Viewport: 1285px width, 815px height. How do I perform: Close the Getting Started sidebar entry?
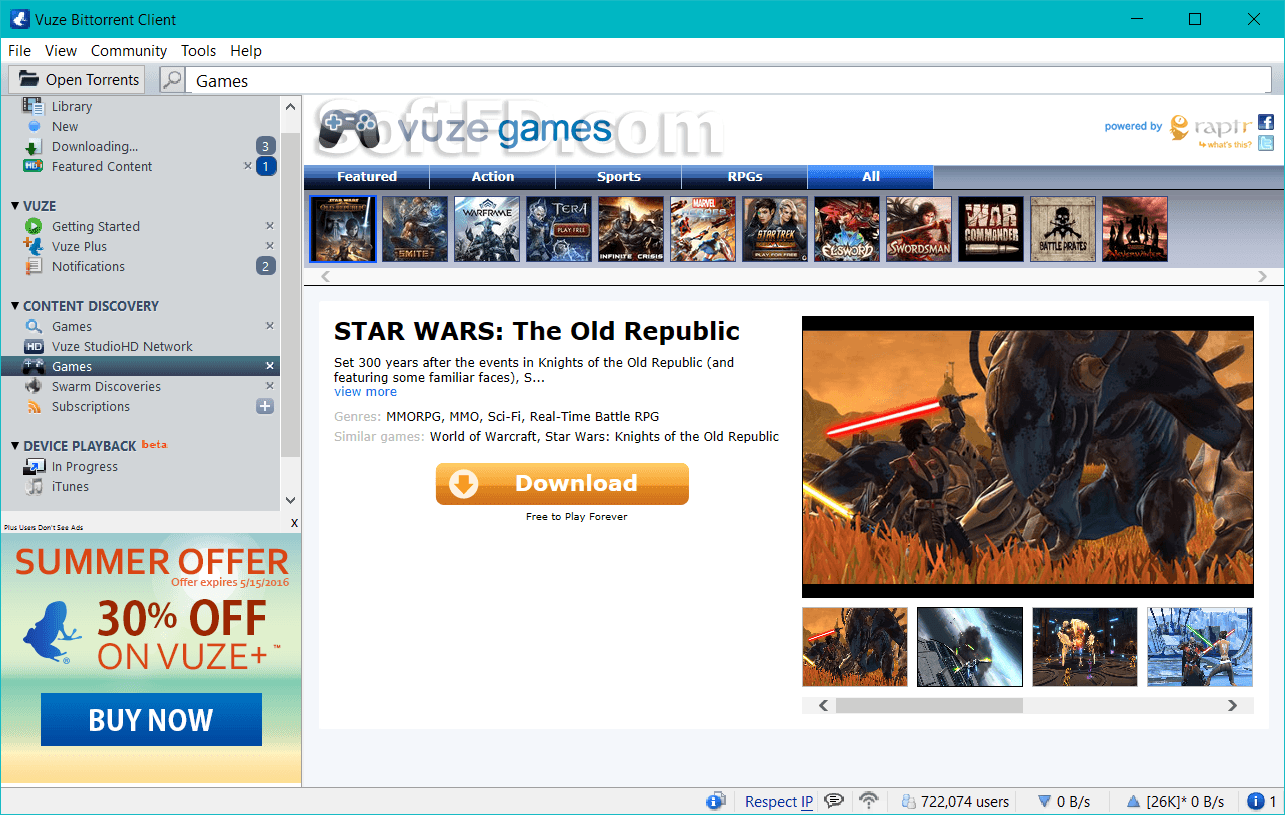click(269, 226)
